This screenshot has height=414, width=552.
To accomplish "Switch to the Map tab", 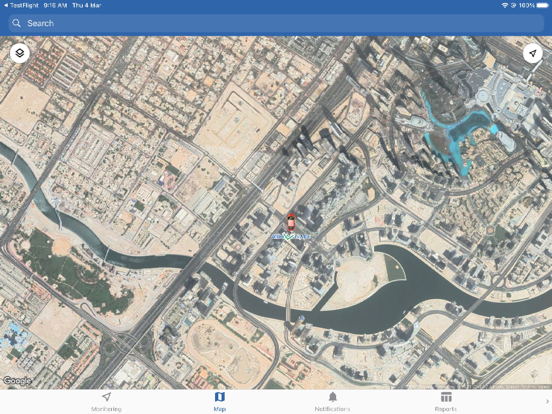I will click(x=220, y=402).
